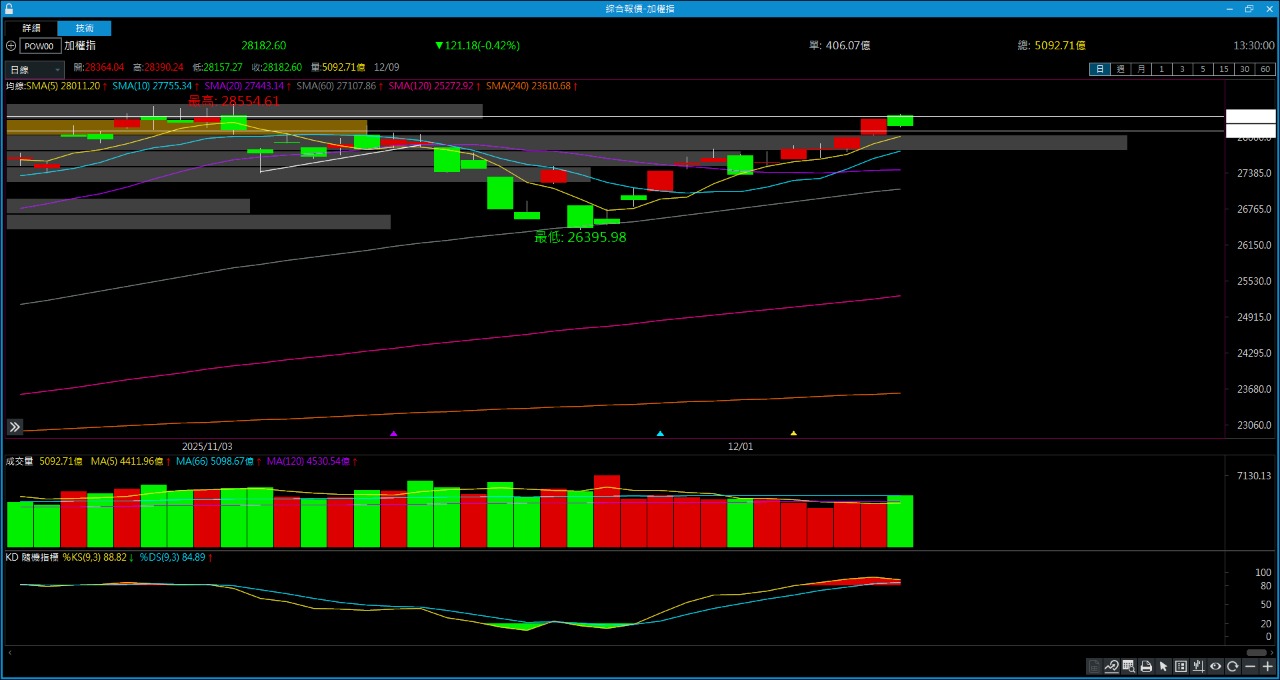Toggle the eye visibility icon
This screenshot has width=1280, height=680.
pos(1216,666)
